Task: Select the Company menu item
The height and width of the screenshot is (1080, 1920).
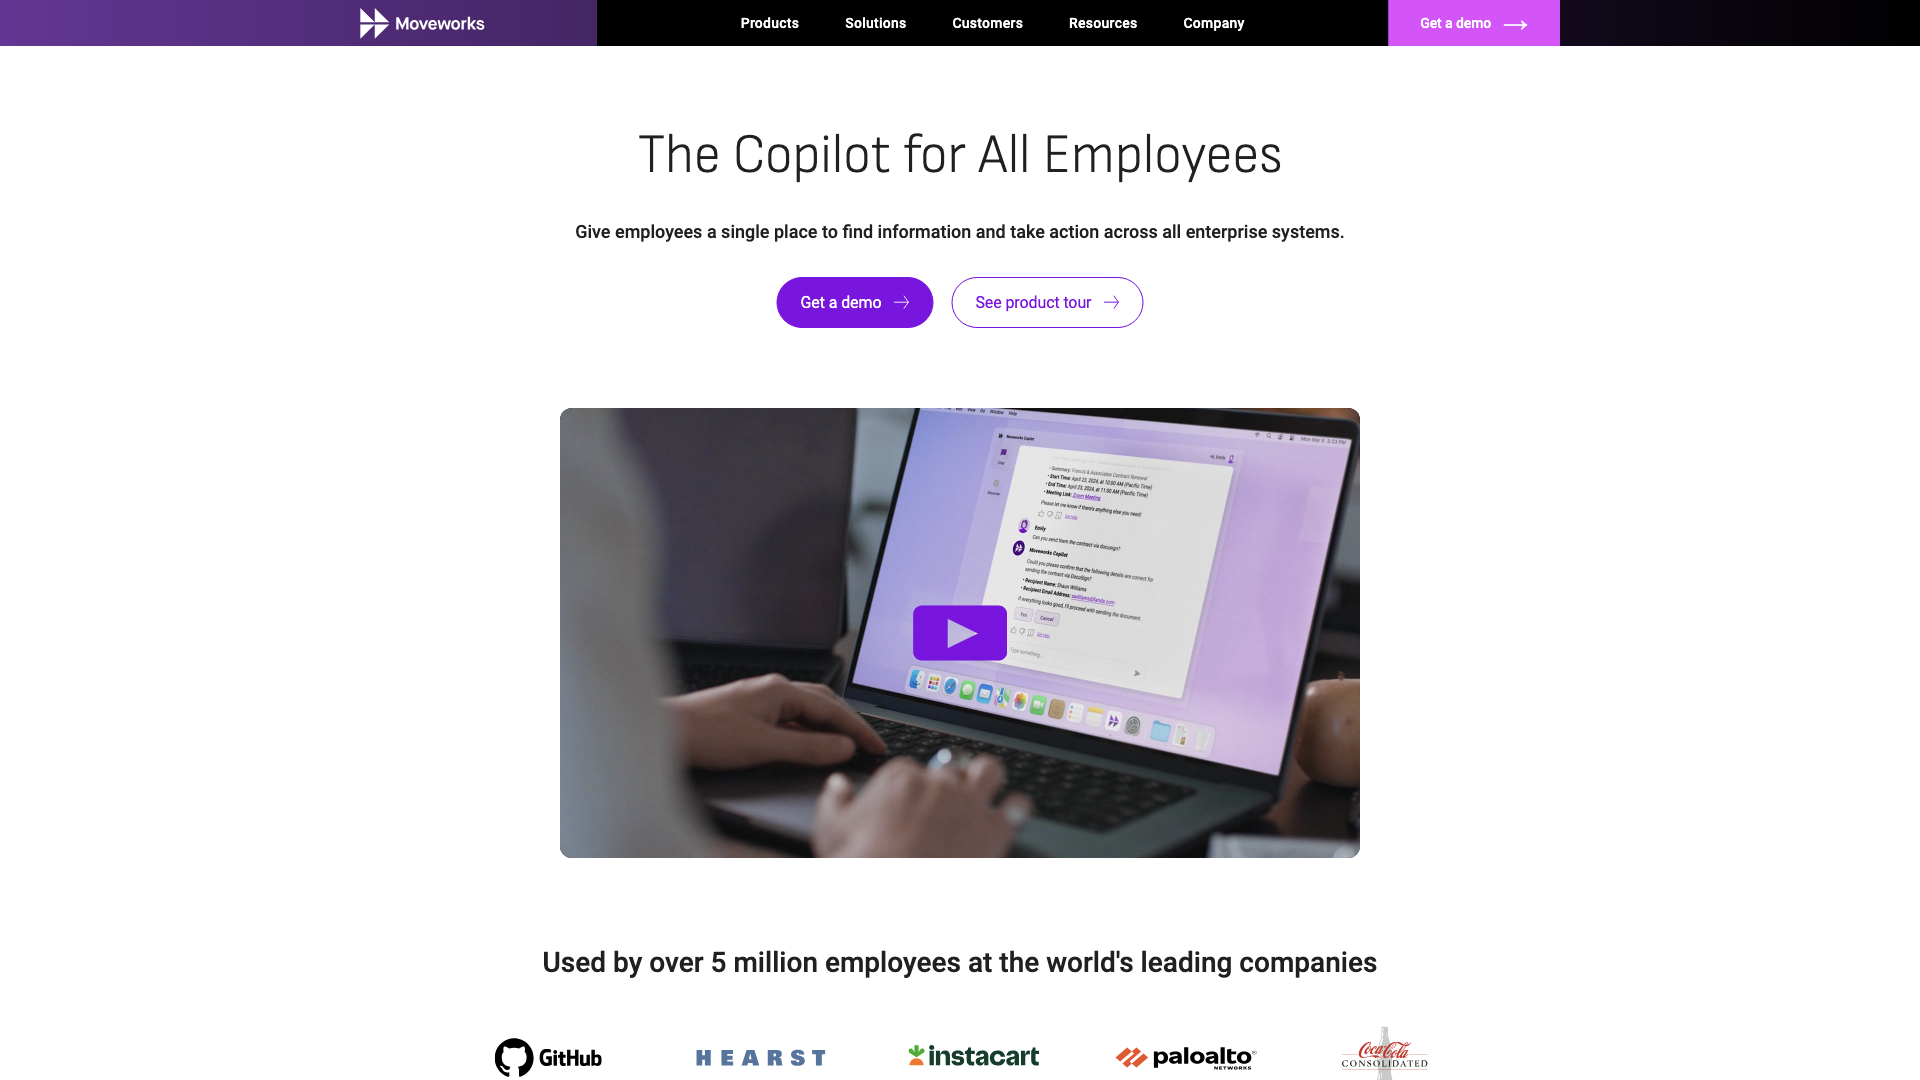Action: 1213,22
